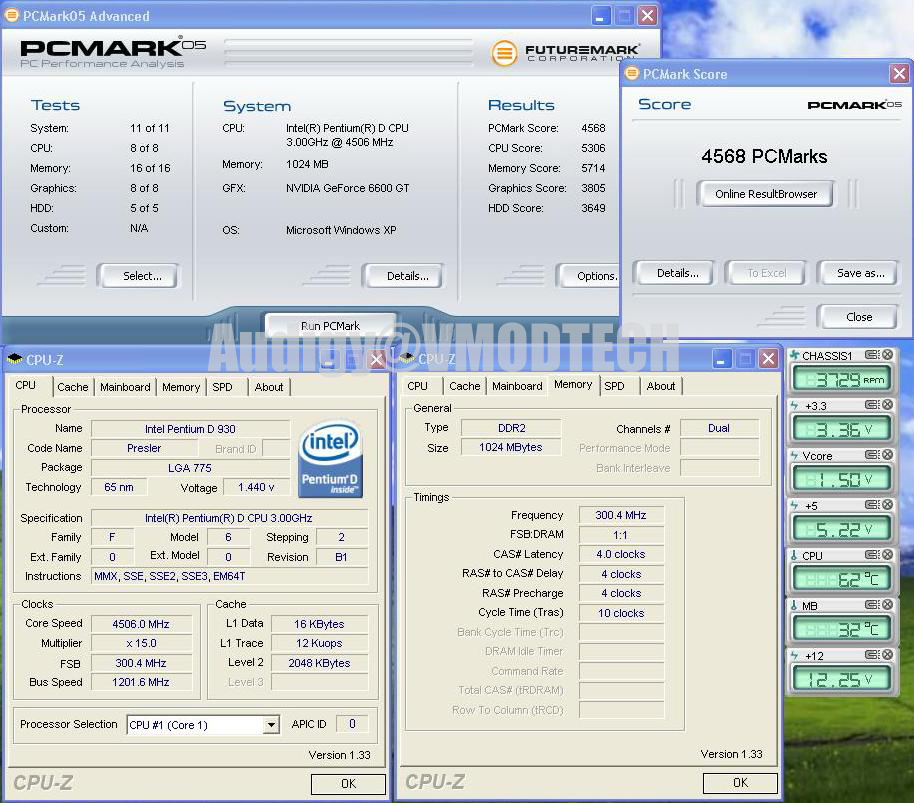
Task: Close the +12 voltage sensor panel
Action: coord(887,656)
